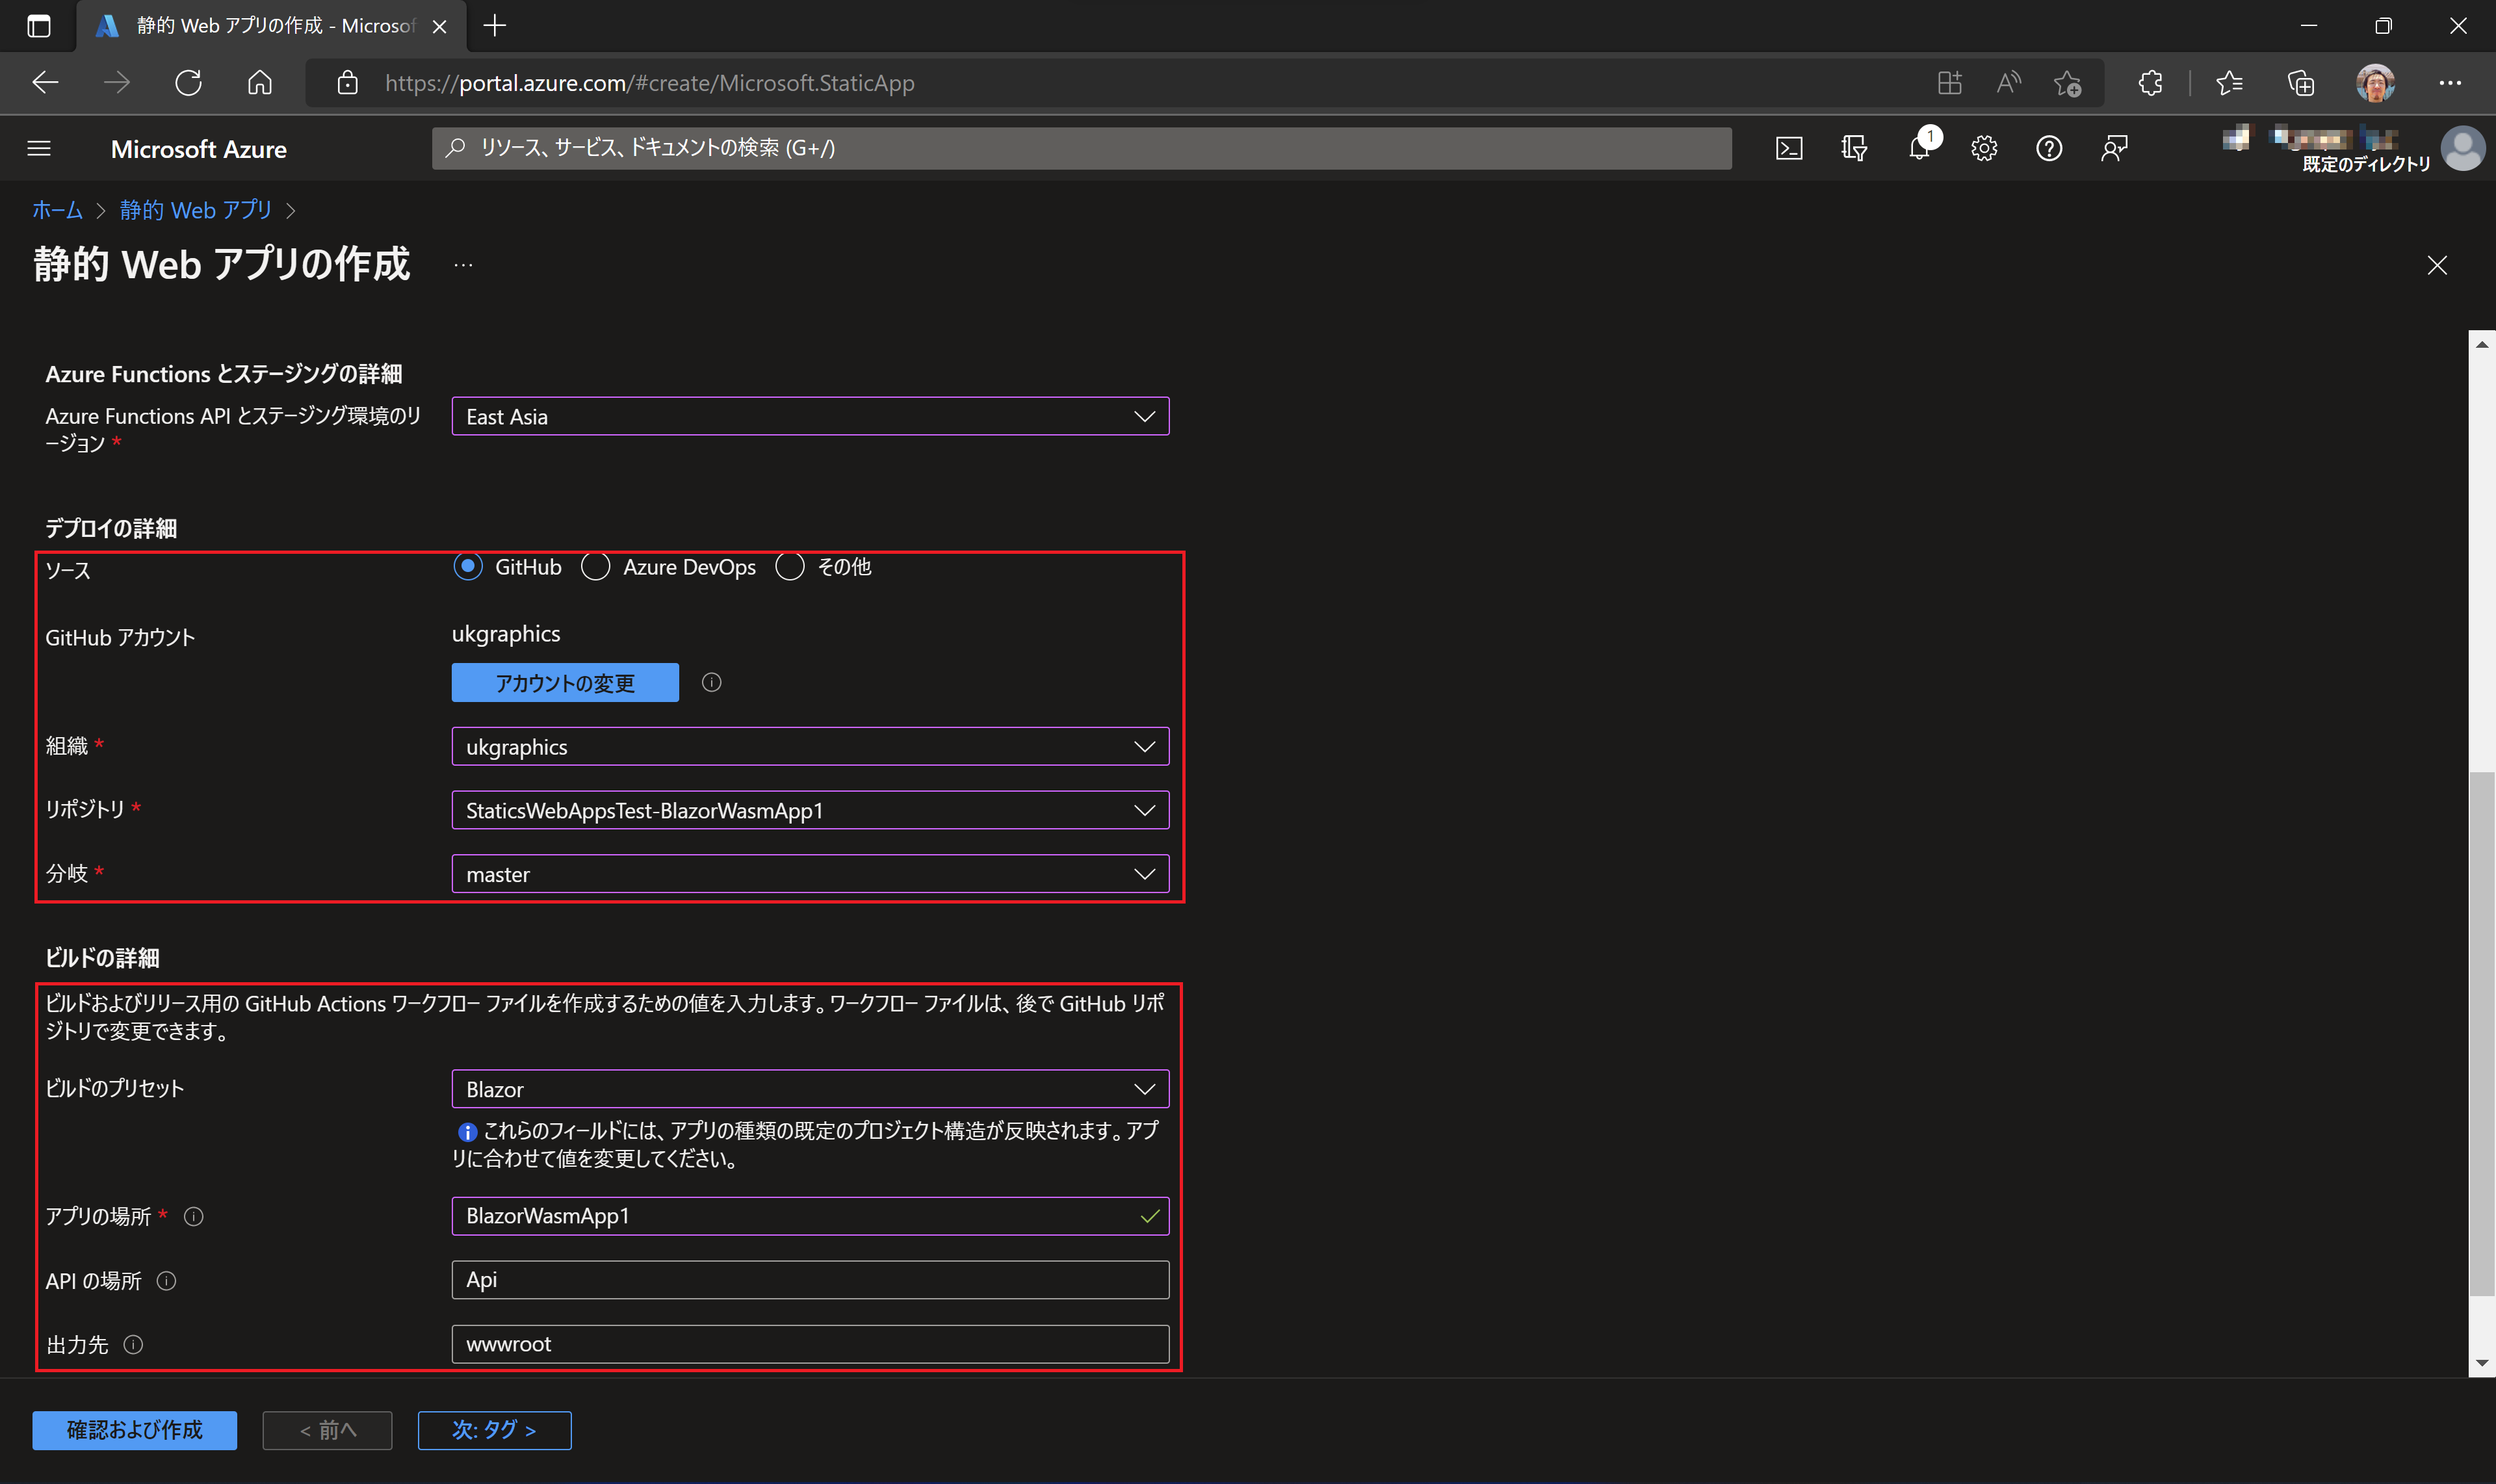Viewport: 2496px width, 1484px height.
Task: Click the info icon beside アプリの場所
Action: tap(194, 1216)
